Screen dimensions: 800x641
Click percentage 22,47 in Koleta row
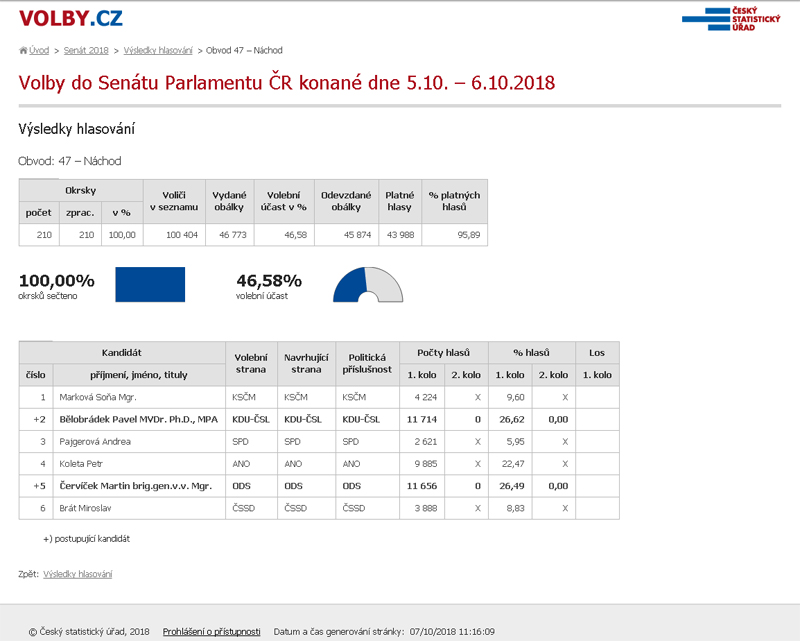point(512,464)
